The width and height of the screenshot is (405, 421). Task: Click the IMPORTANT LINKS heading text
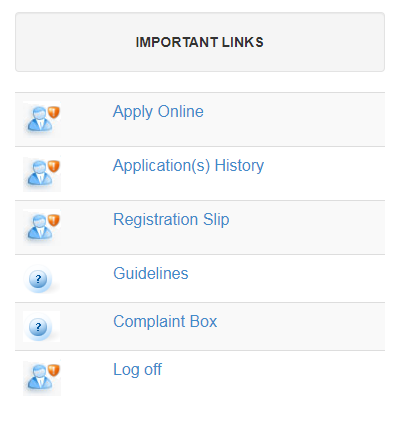[x=200, y=42]
